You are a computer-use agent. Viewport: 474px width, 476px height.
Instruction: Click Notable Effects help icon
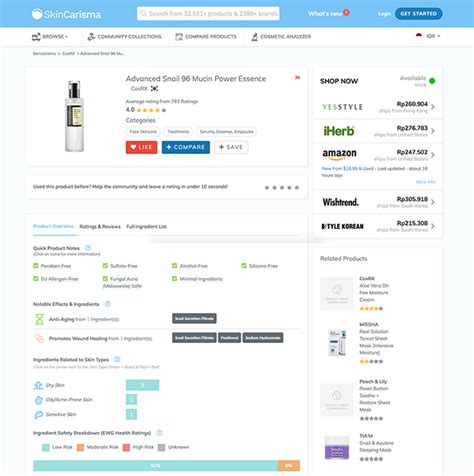(x=108, y=304)
